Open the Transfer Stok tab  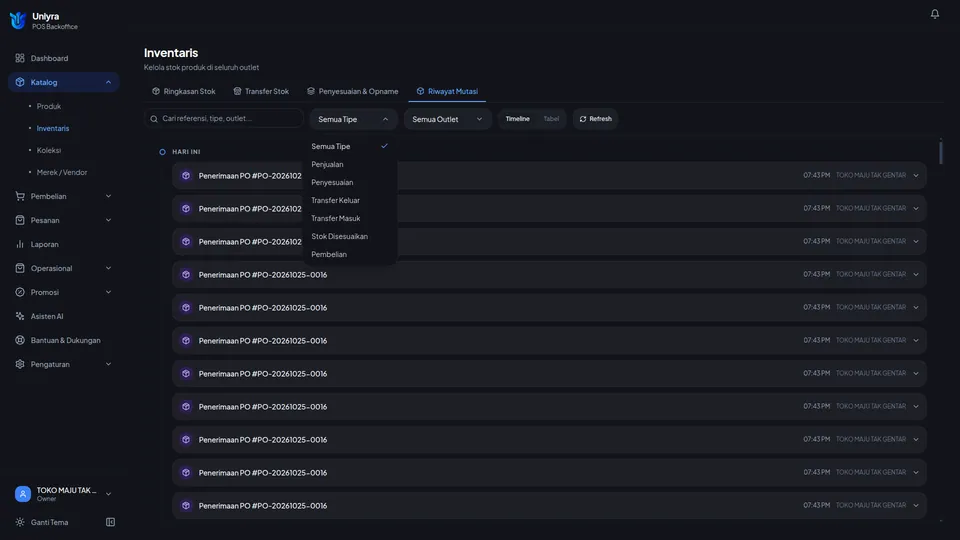pyautogui.click(x=261, y=91)
